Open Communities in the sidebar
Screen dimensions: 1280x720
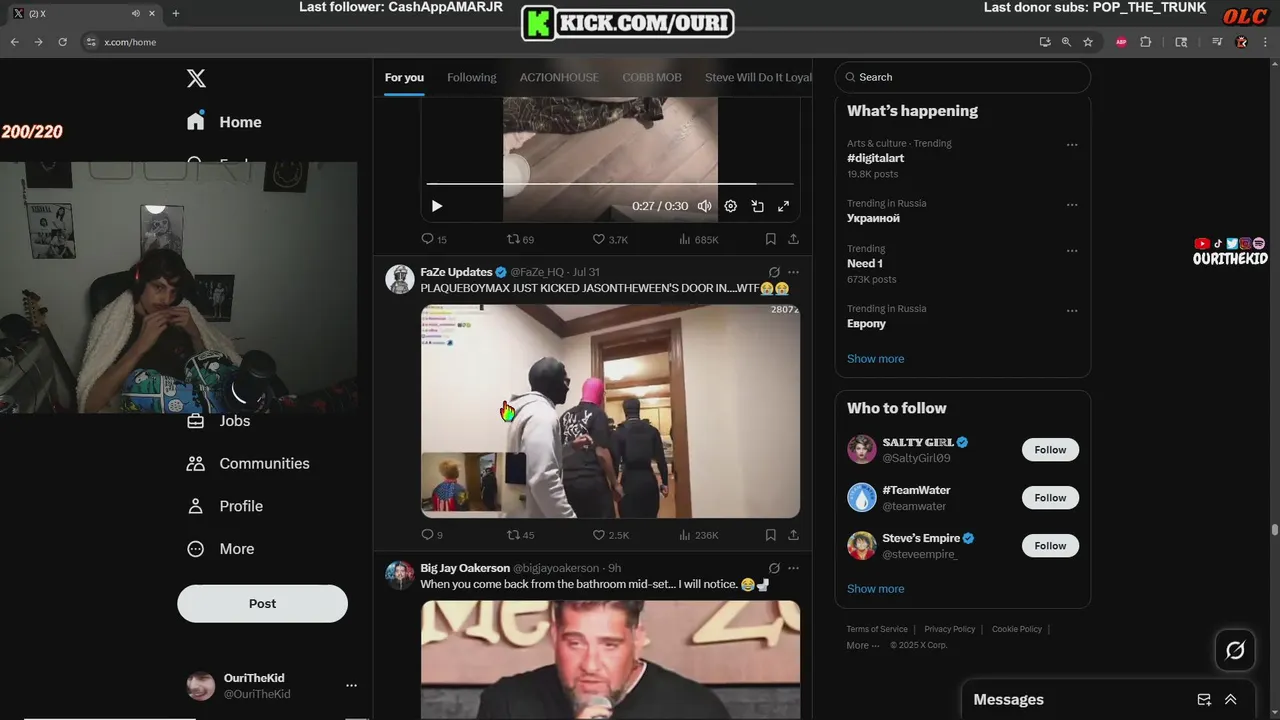[249, 463]
